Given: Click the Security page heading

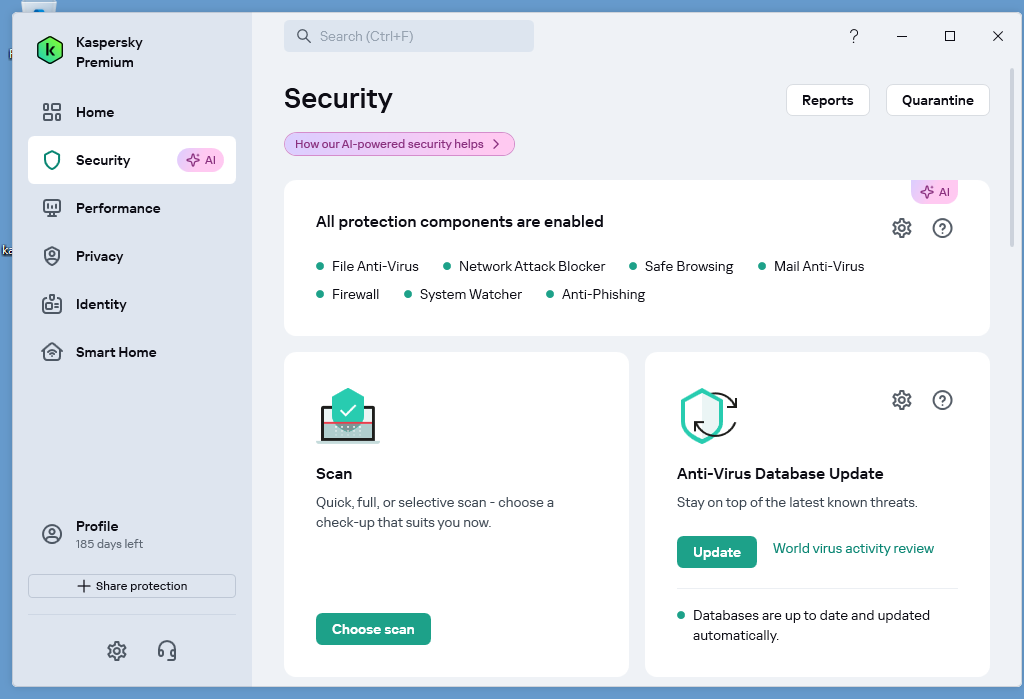Looking at the screenshot, I should [338, 99].
